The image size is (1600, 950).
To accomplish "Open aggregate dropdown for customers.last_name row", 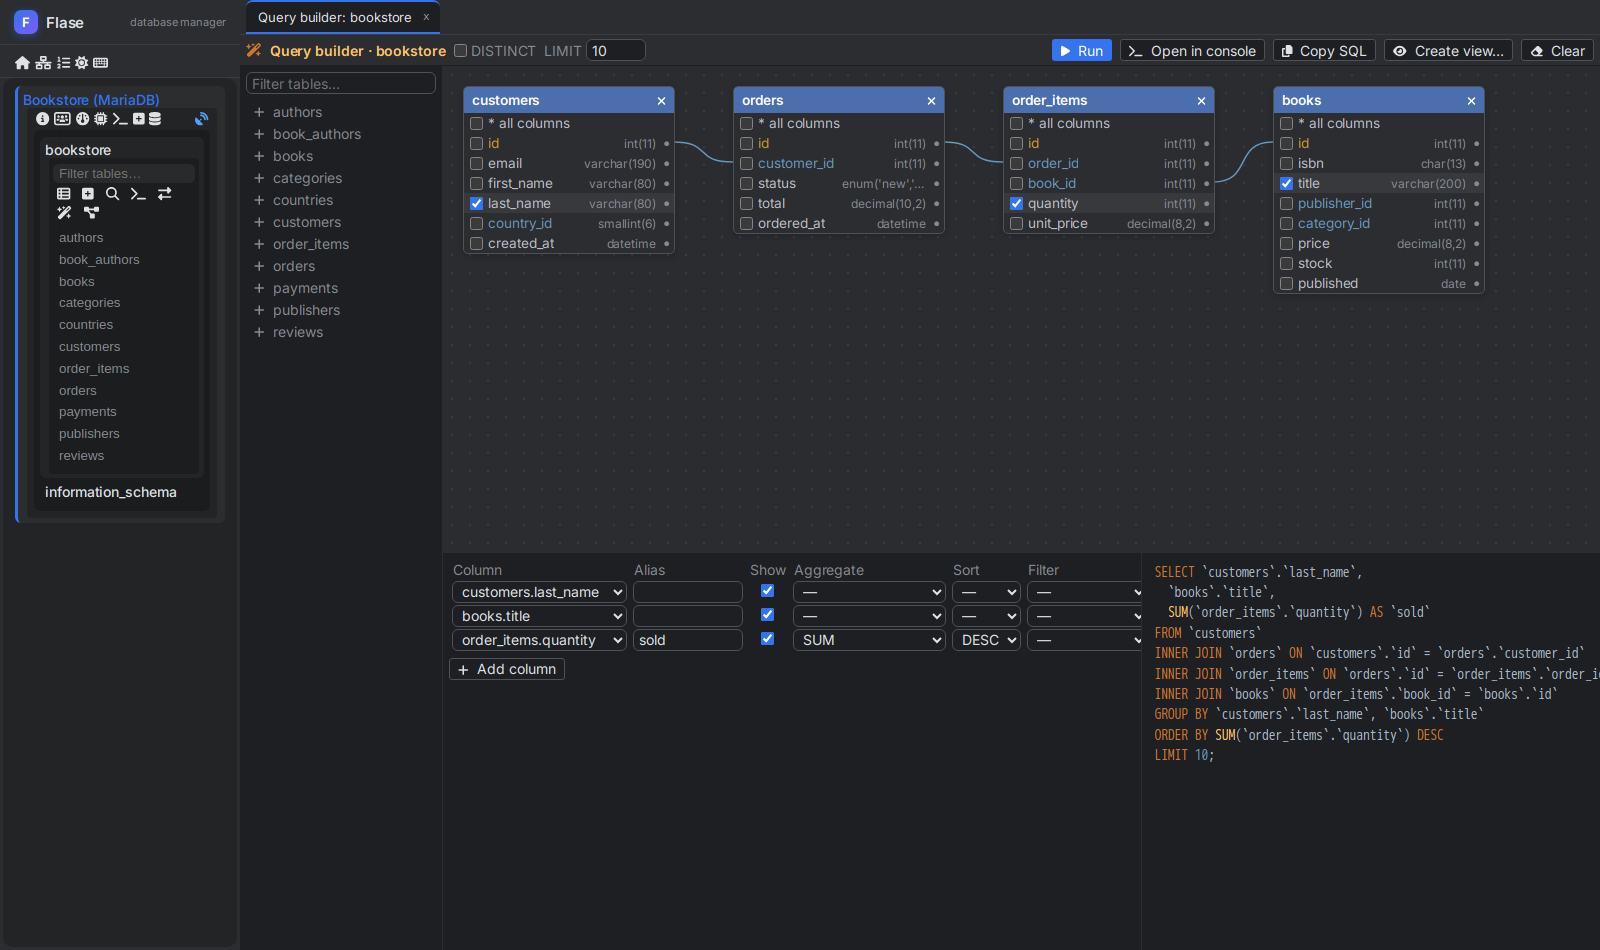I will tap(869, 592).
